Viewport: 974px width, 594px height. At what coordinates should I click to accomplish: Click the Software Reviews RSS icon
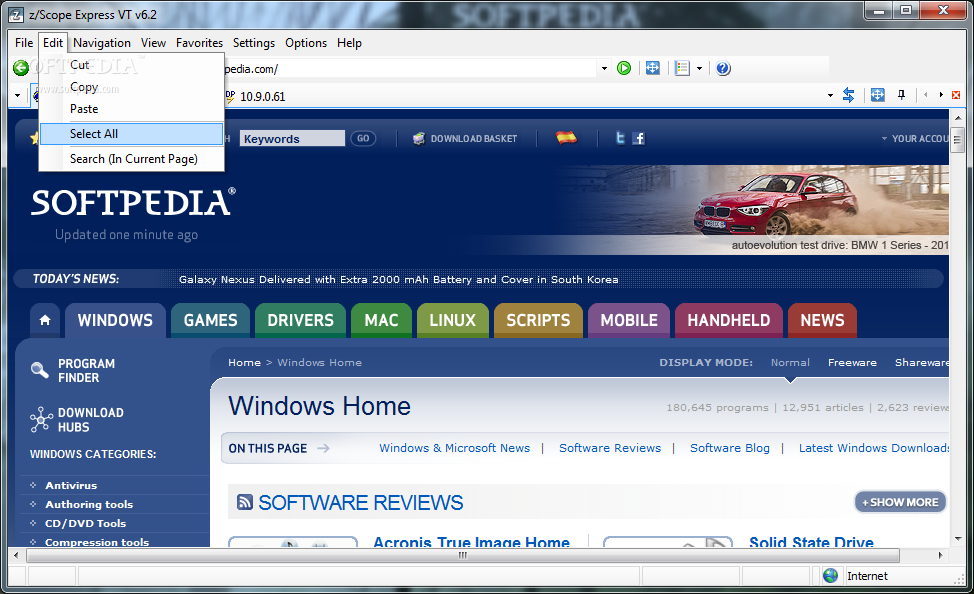[x=245, y=502]
